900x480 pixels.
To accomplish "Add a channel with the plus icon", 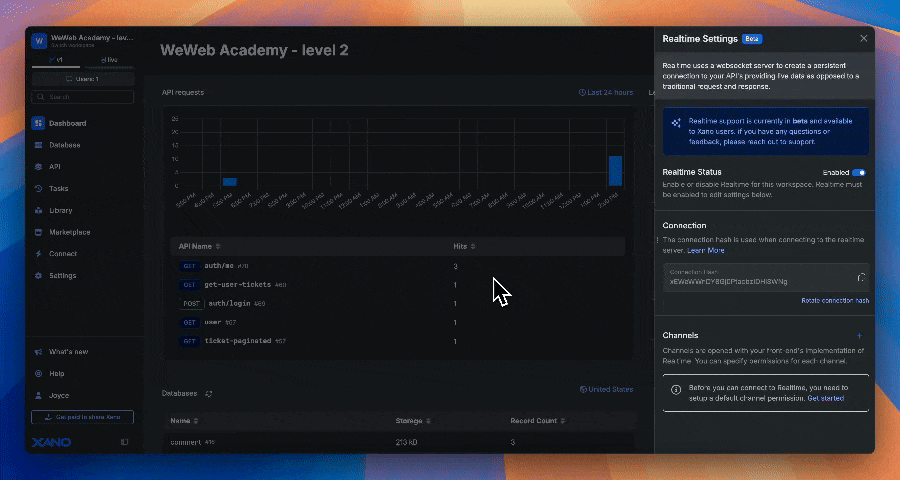I will 859,335.
